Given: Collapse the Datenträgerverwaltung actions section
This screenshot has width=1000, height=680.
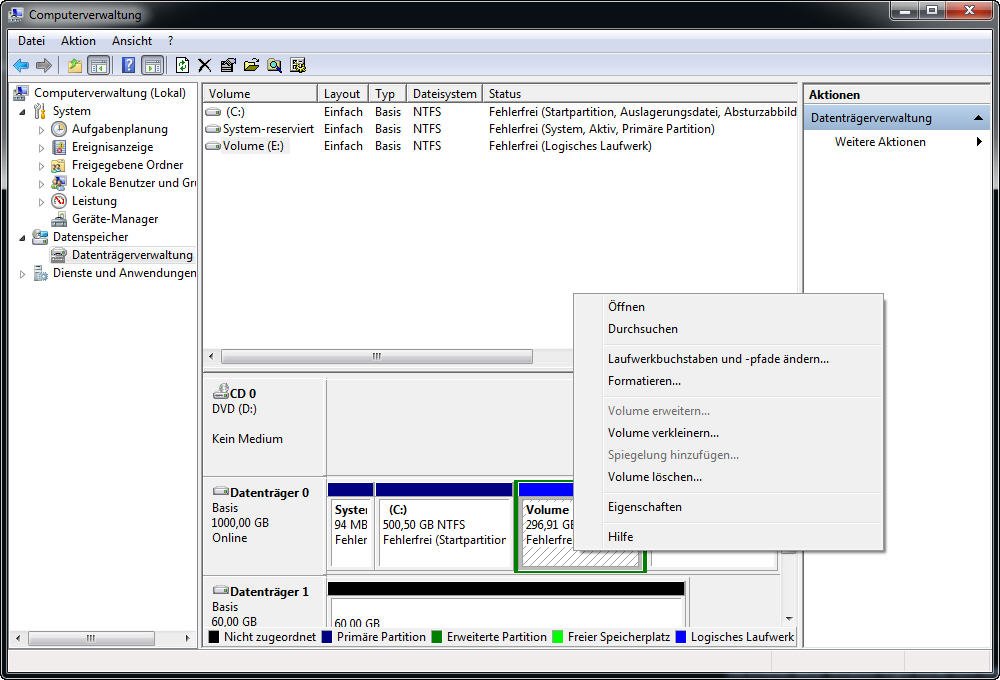Looking at the screenshot, I should [978, 118].
